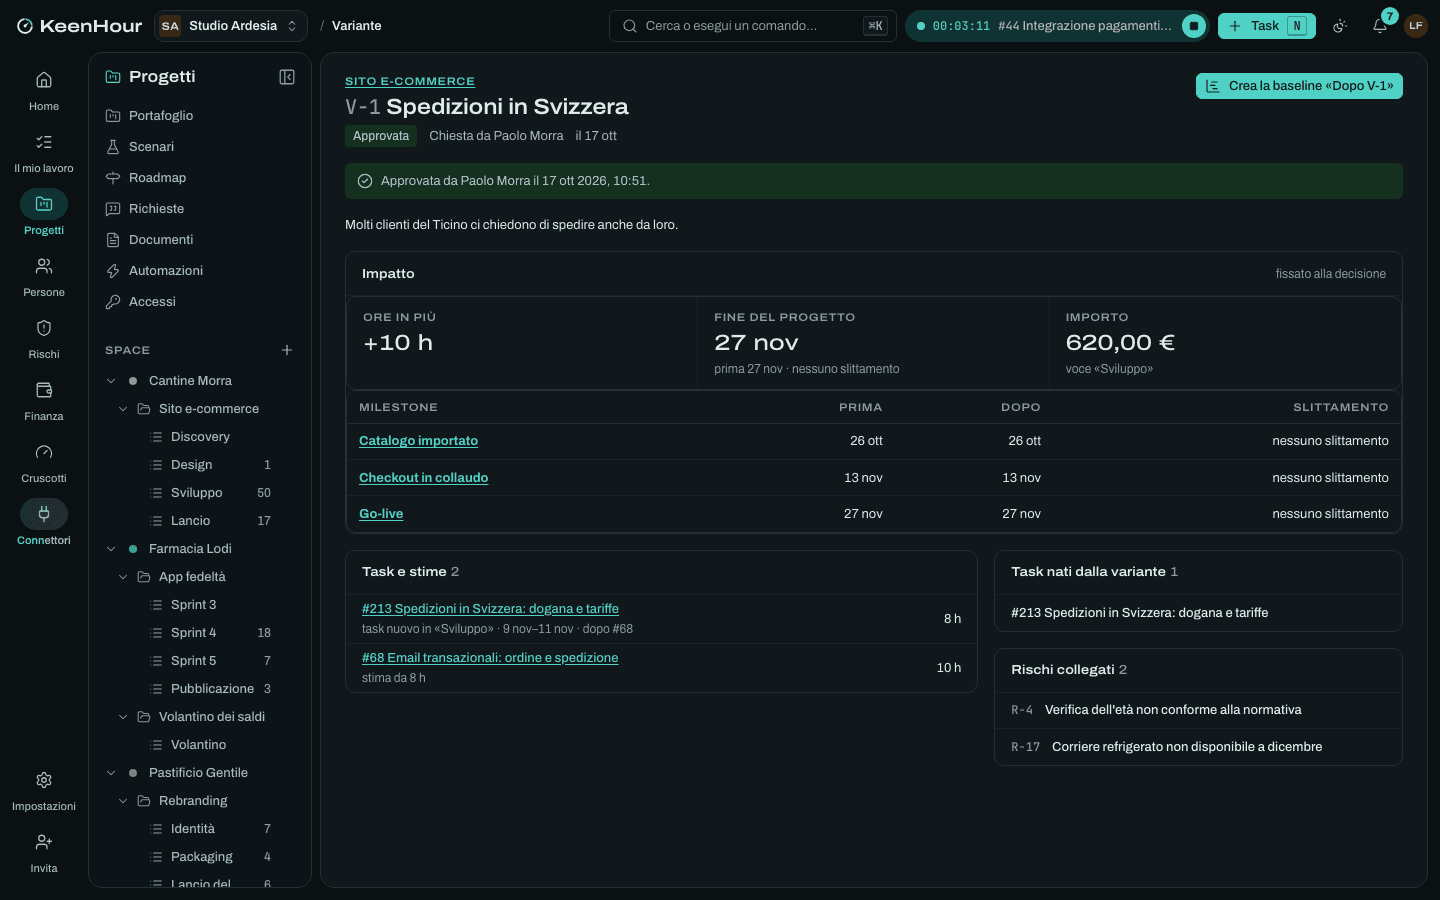This screenshot has width=1440, height=900.
Task: Open Studio Ardesia workspace switcher
Action: 231,26
